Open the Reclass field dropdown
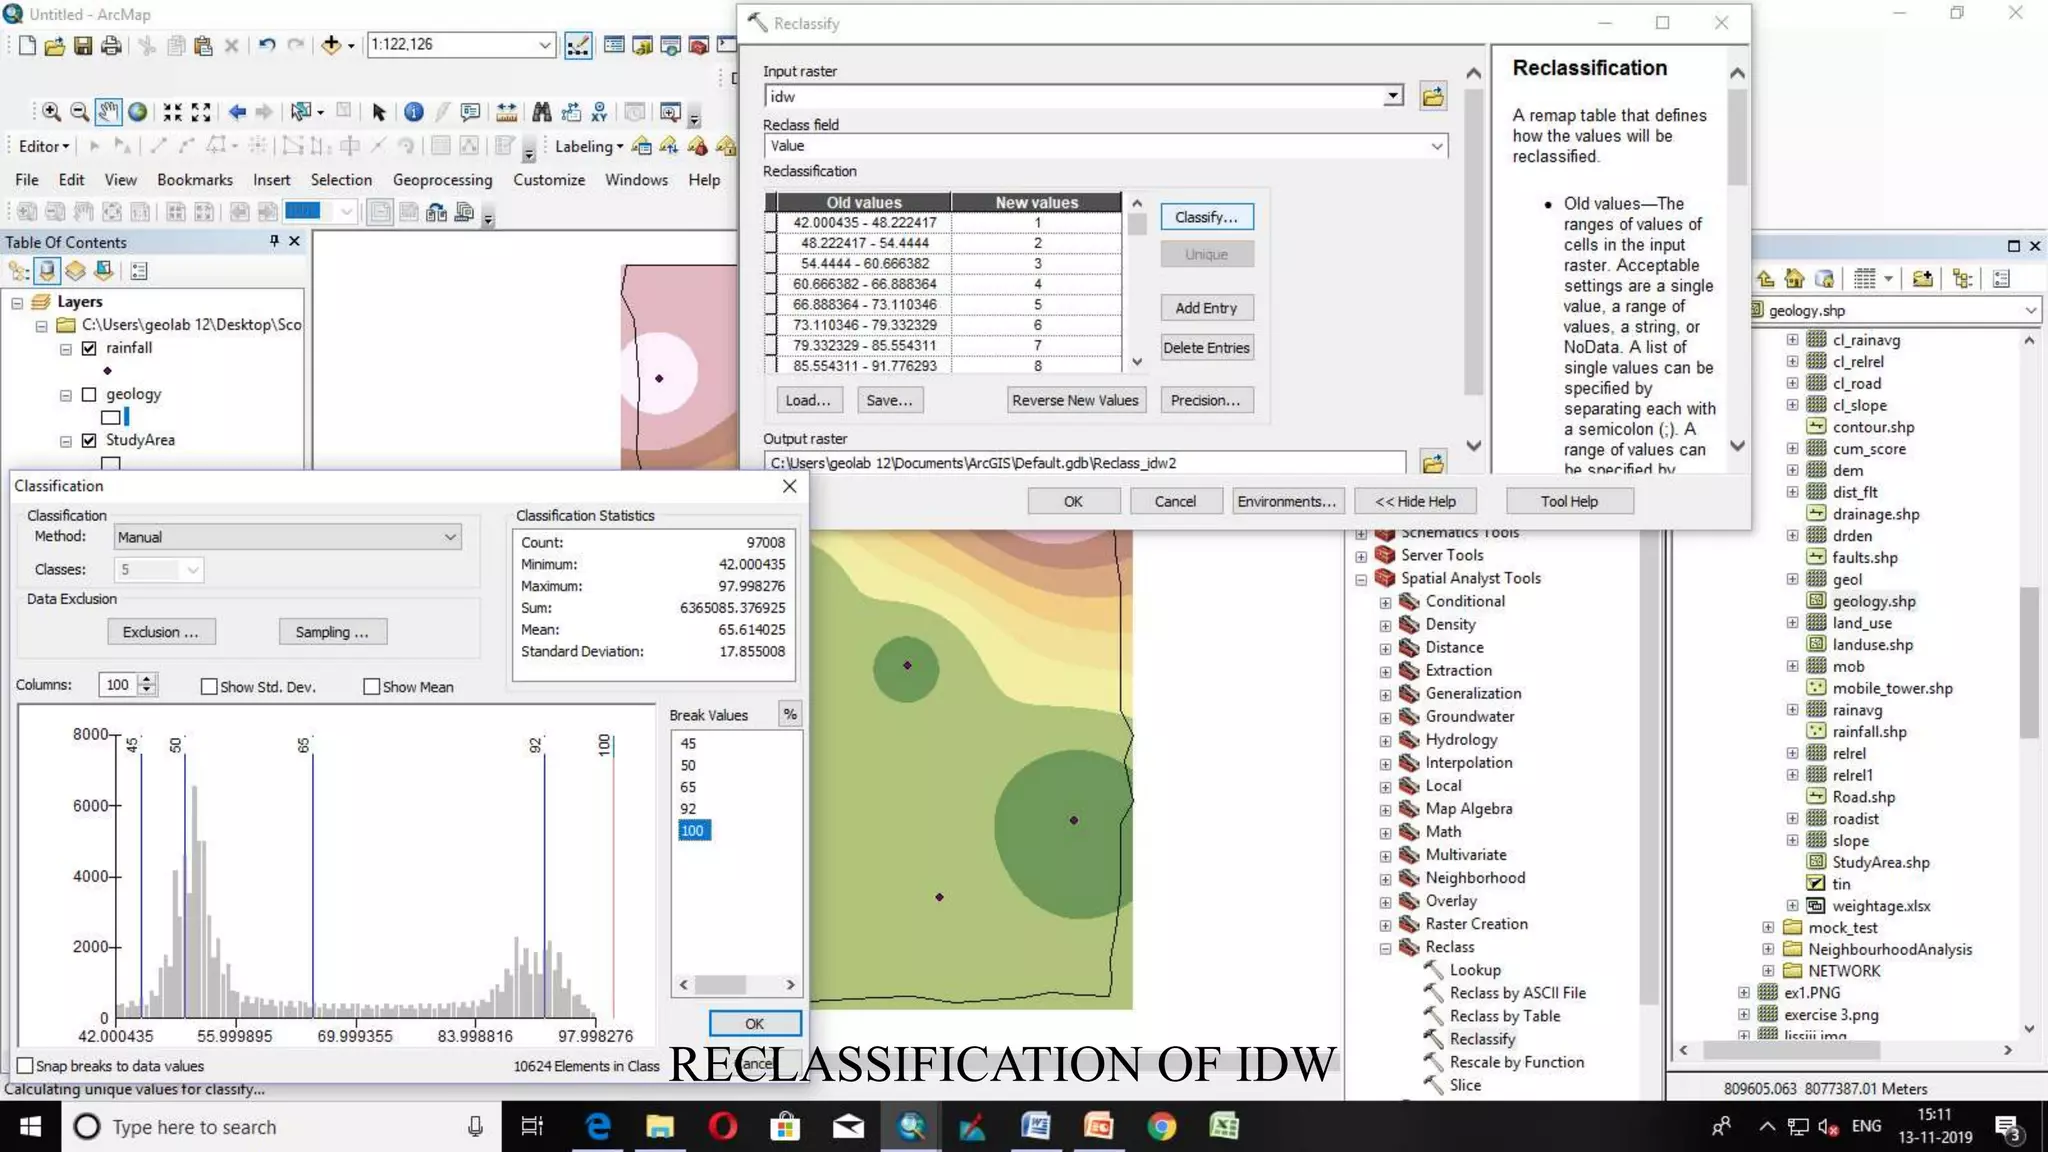 1436,146
